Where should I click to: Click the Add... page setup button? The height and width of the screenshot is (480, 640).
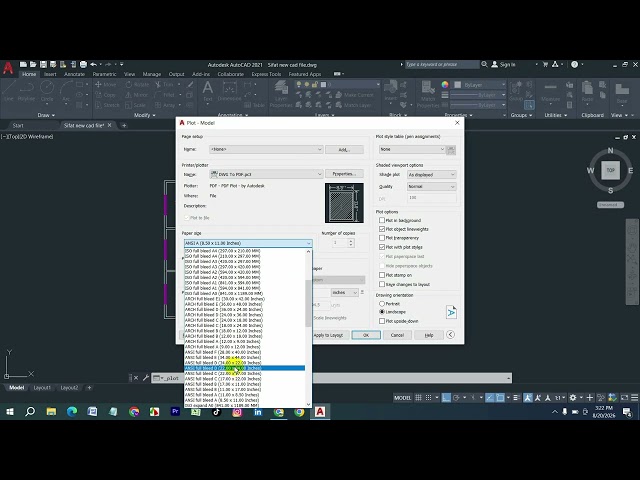(x=344, y=150)
